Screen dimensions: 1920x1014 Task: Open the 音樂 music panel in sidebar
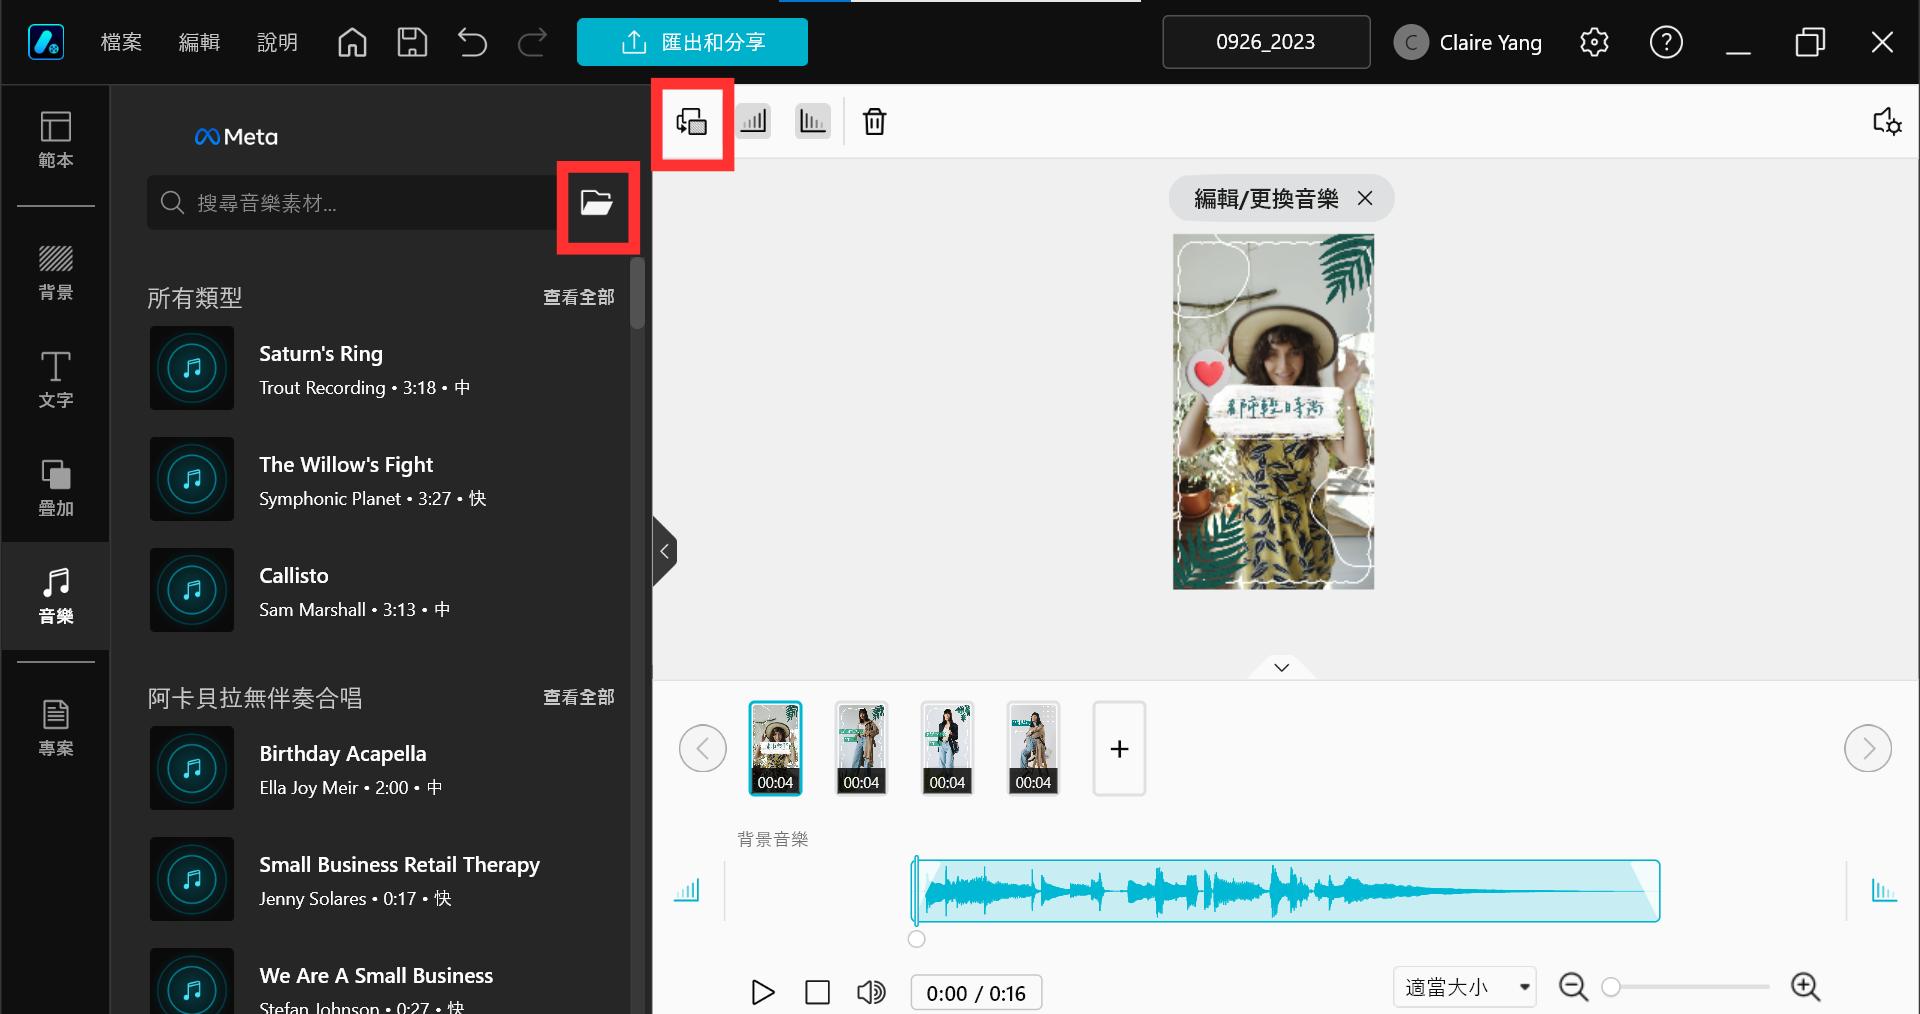pos(55,595)
